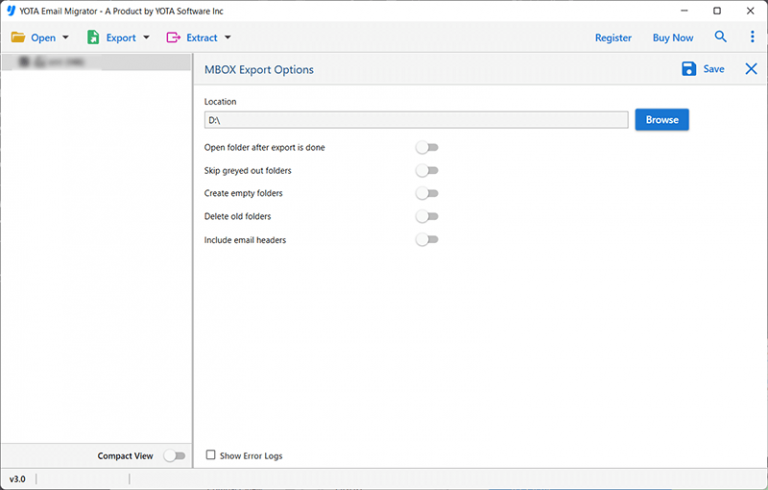Click the Register link
Viewport: 768px width, 490px height.
point(613,38)
